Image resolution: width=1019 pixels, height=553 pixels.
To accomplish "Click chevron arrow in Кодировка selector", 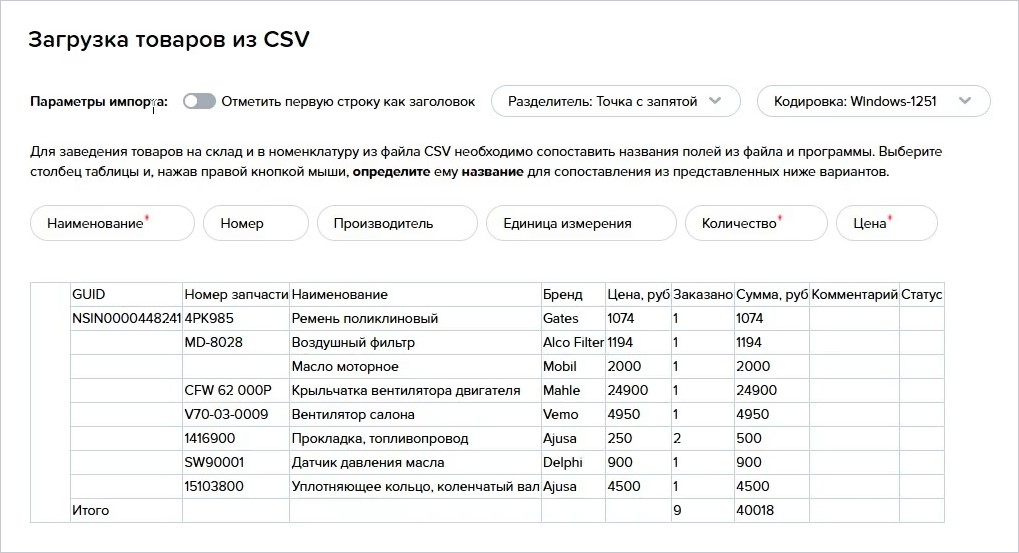I will click(965, 101).
